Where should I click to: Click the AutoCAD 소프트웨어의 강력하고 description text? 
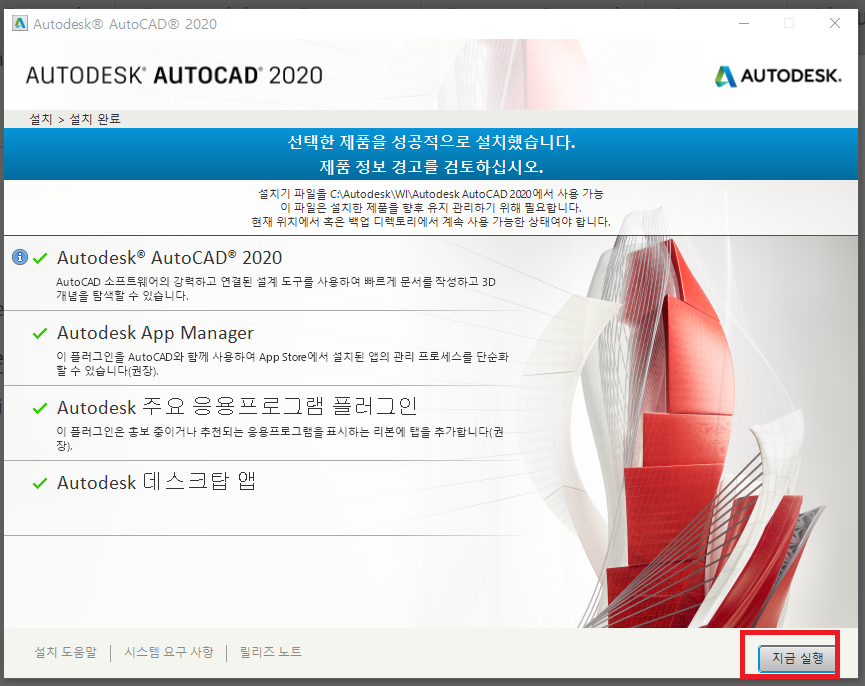coord(276,289)
